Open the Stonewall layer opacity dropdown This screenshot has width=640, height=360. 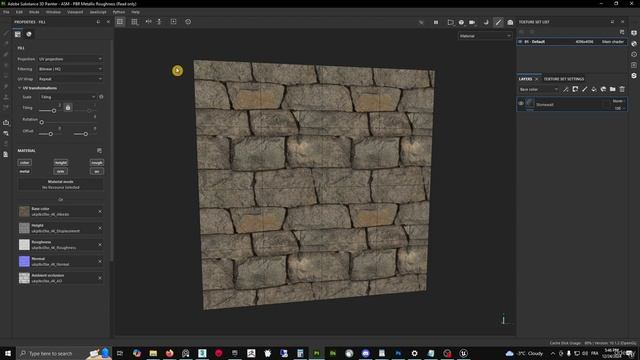click(620, 108)
